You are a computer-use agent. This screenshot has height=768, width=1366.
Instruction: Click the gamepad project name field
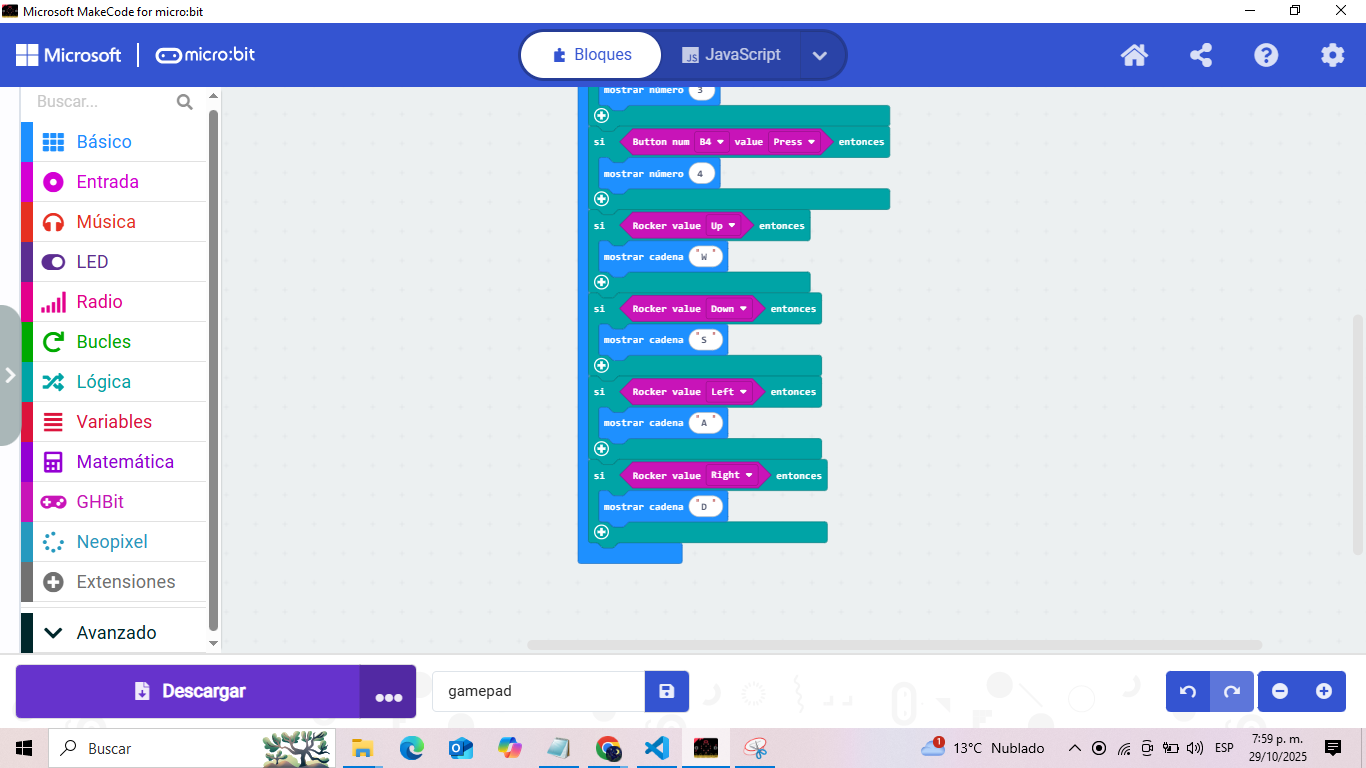pos(538,691)
